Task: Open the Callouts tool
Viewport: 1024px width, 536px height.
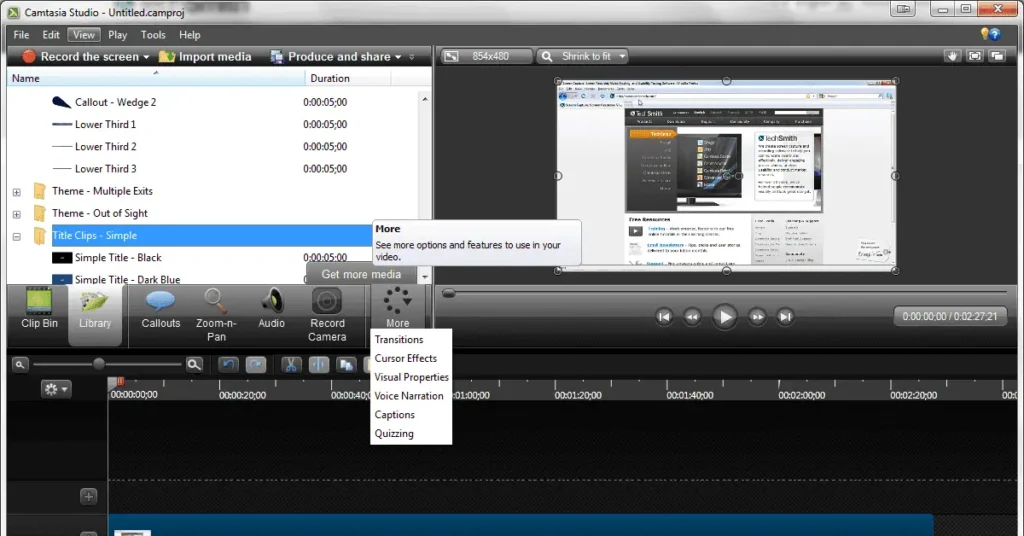Action: 161,308
